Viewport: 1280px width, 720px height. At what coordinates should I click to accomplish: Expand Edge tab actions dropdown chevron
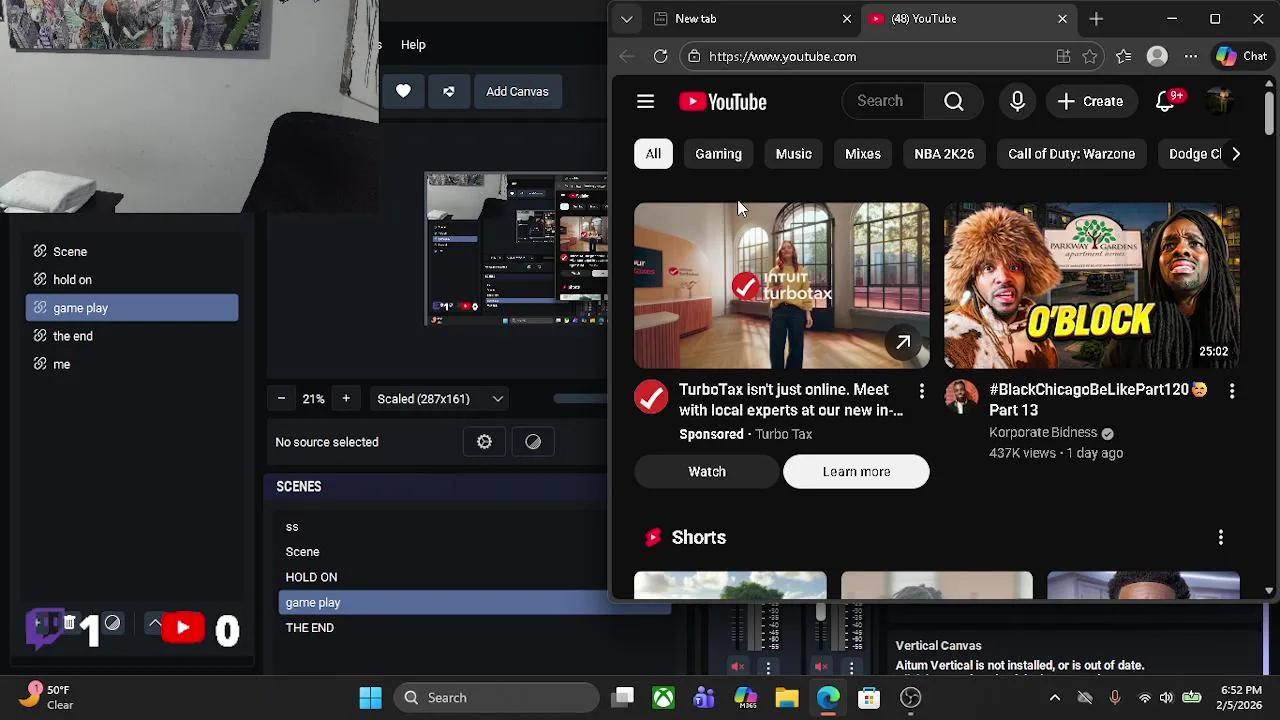click(626, 19)
